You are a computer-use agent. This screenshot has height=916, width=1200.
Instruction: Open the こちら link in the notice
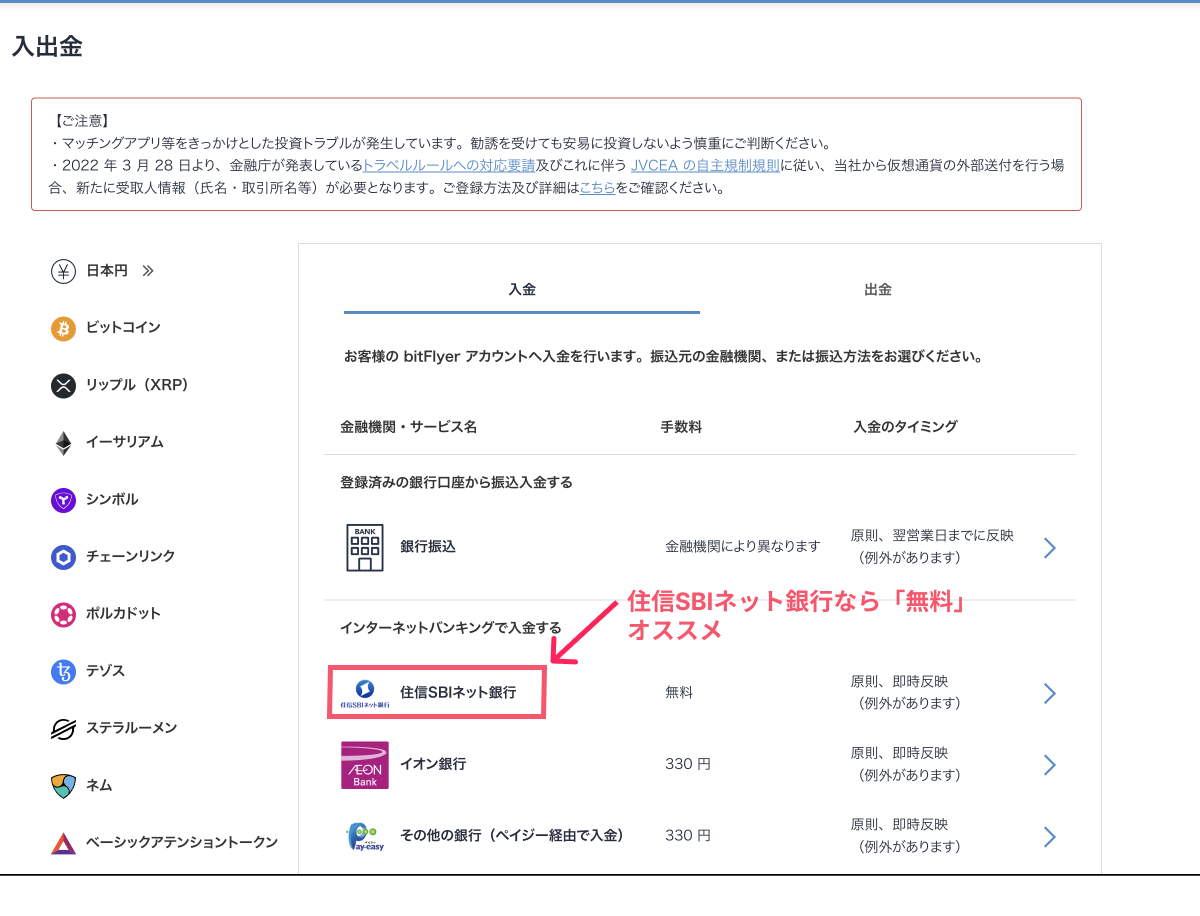(597, 188)
